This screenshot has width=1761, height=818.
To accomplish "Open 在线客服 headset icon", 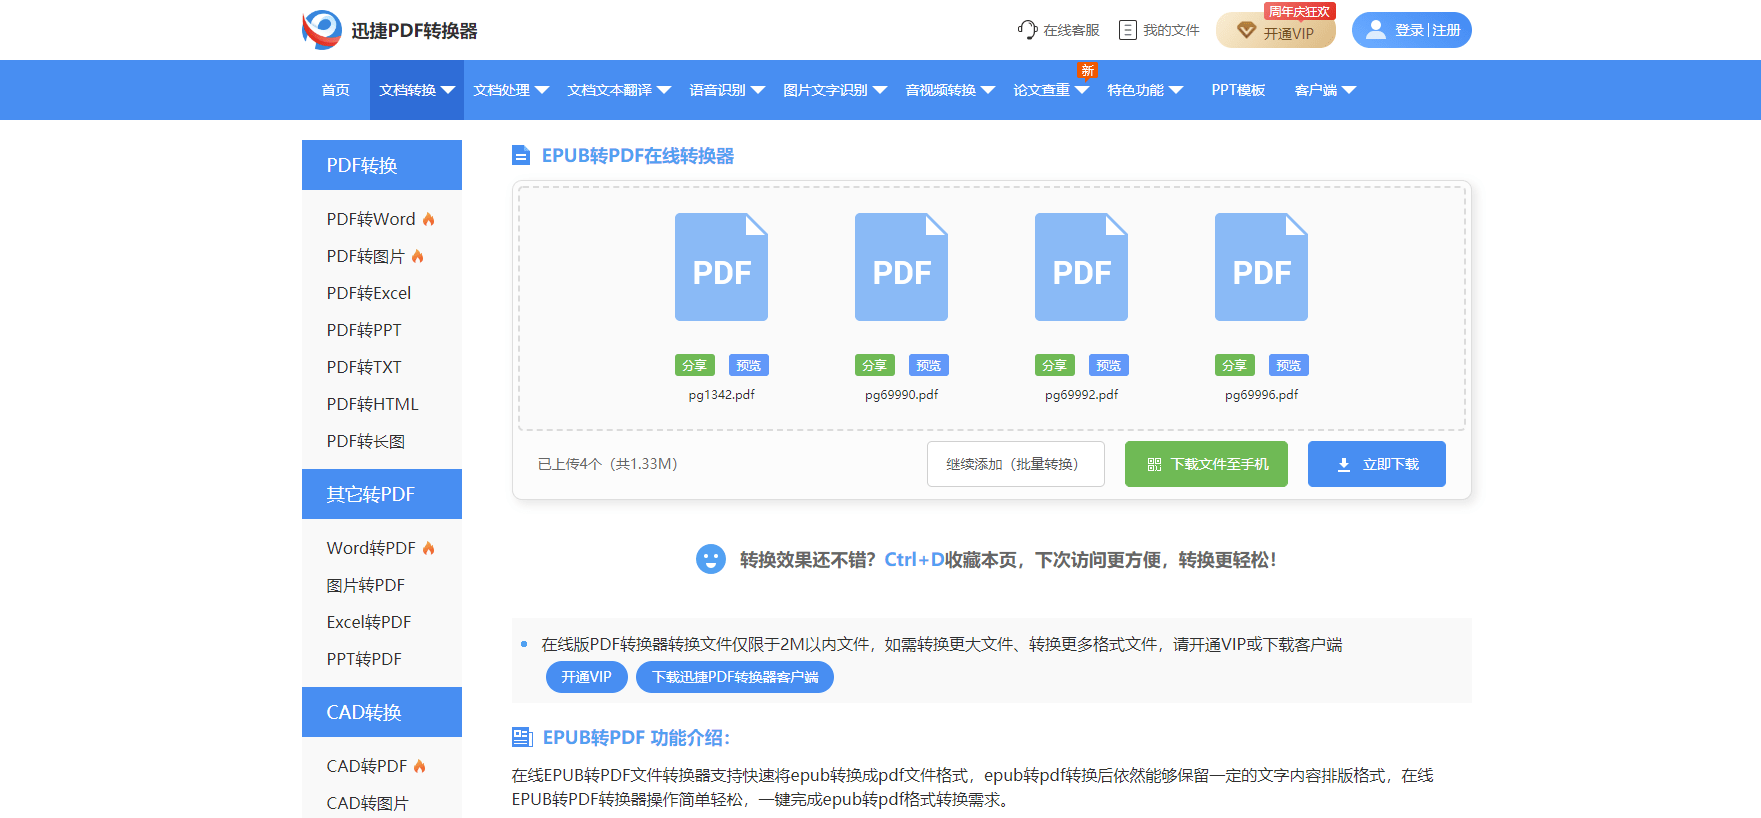I will click(1027, 30).
